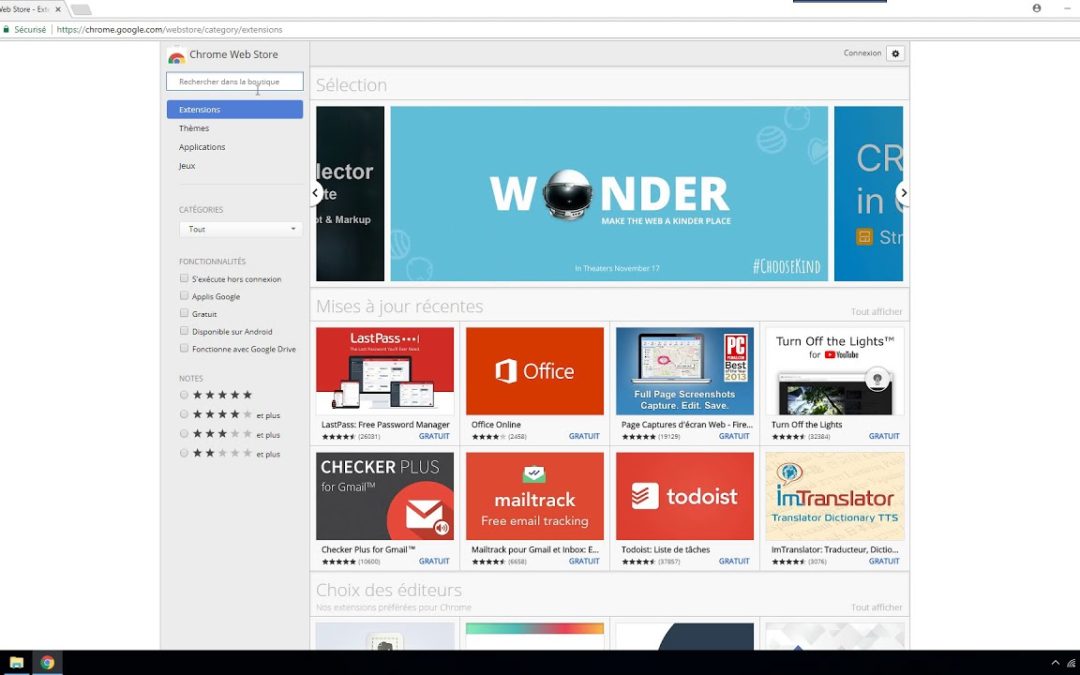Open the settings gear menu

pyautogui.click(x=895, y=53)
